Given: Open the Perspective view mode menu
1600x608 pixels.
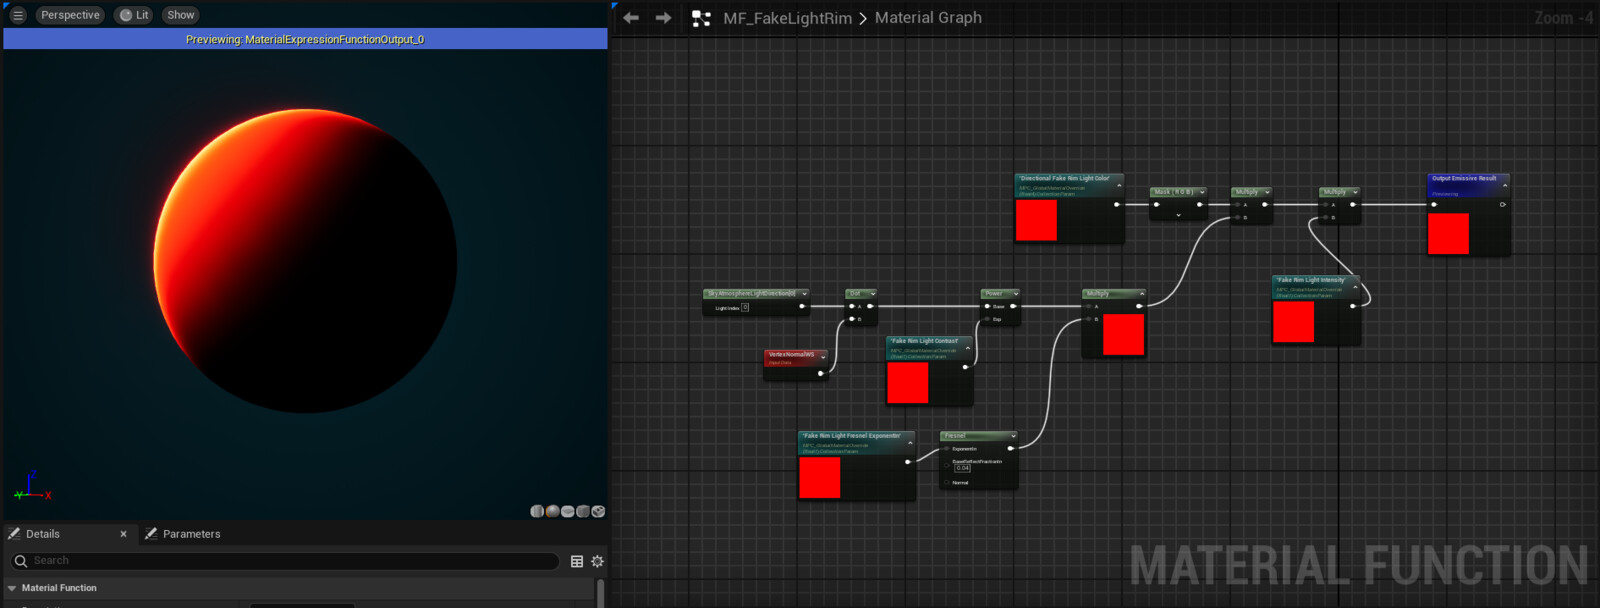Looking at the screenshot, I should (x=70, y=15).
